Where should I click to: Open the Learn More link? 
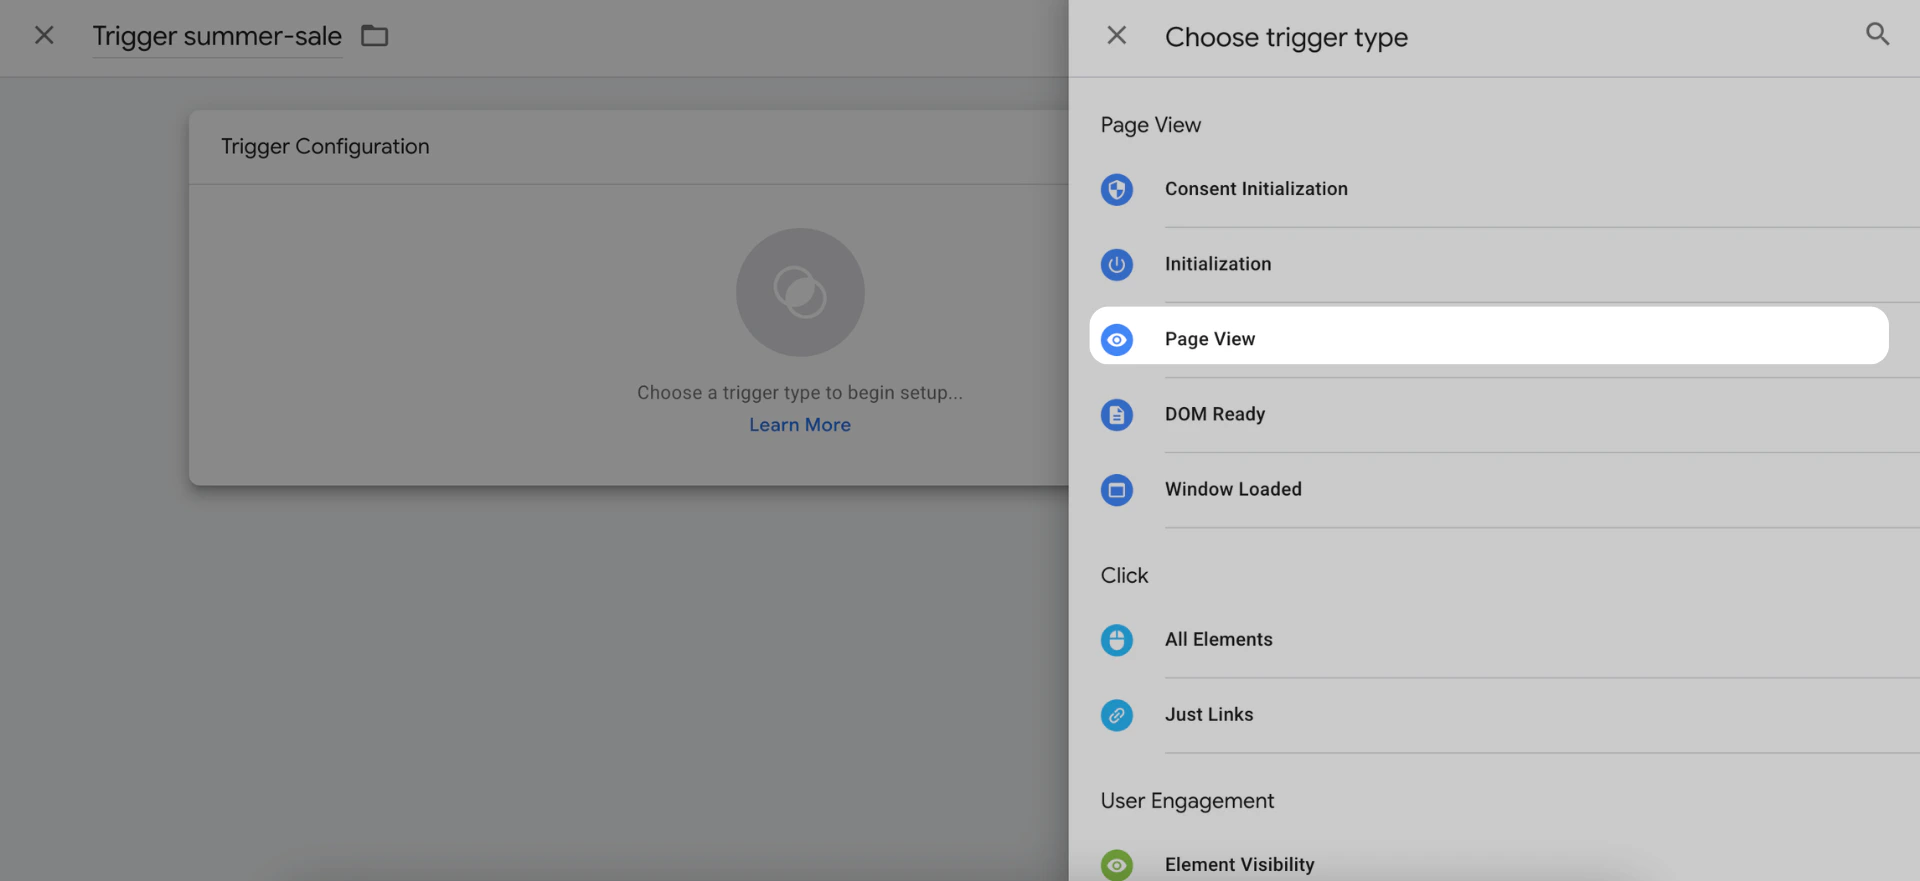800,425
